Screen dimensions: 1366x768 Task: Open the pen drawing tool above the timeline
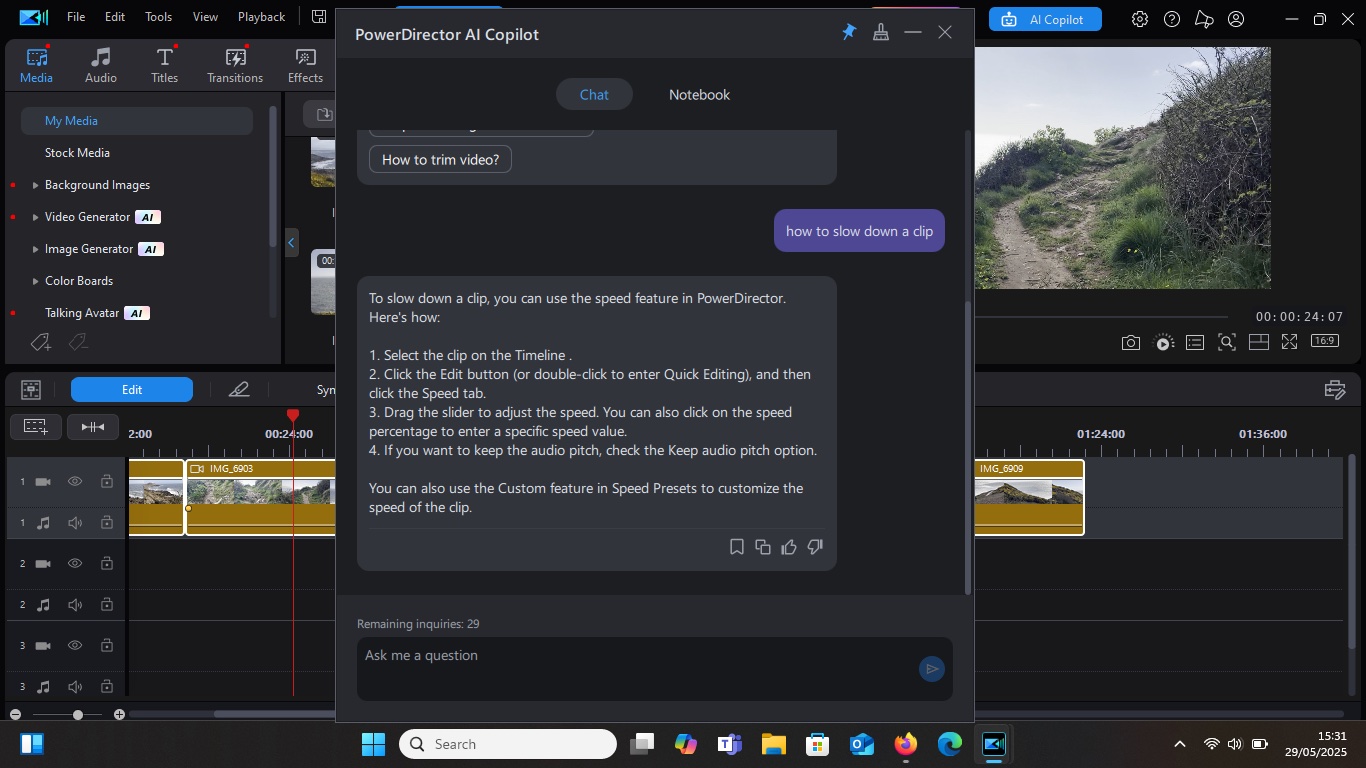[x=239, y=390]
